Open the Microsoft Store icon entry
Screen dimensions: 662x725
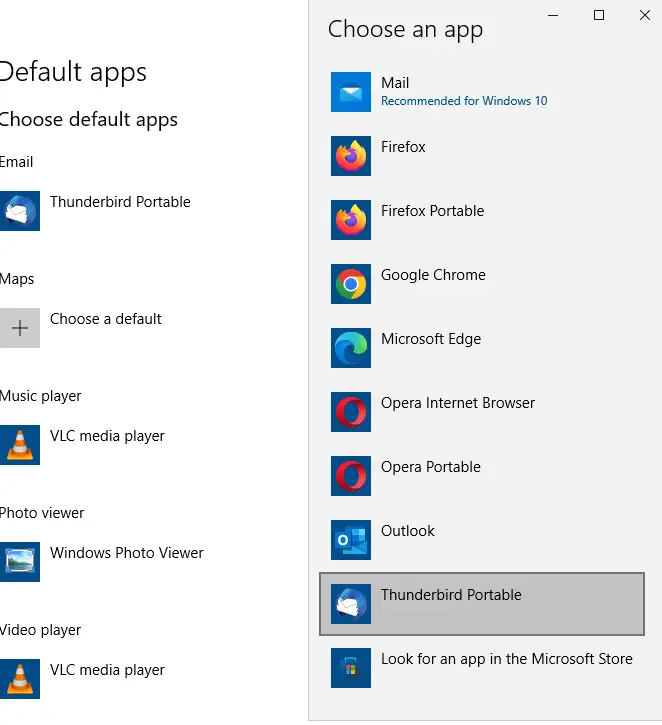[x=350, y=668]
